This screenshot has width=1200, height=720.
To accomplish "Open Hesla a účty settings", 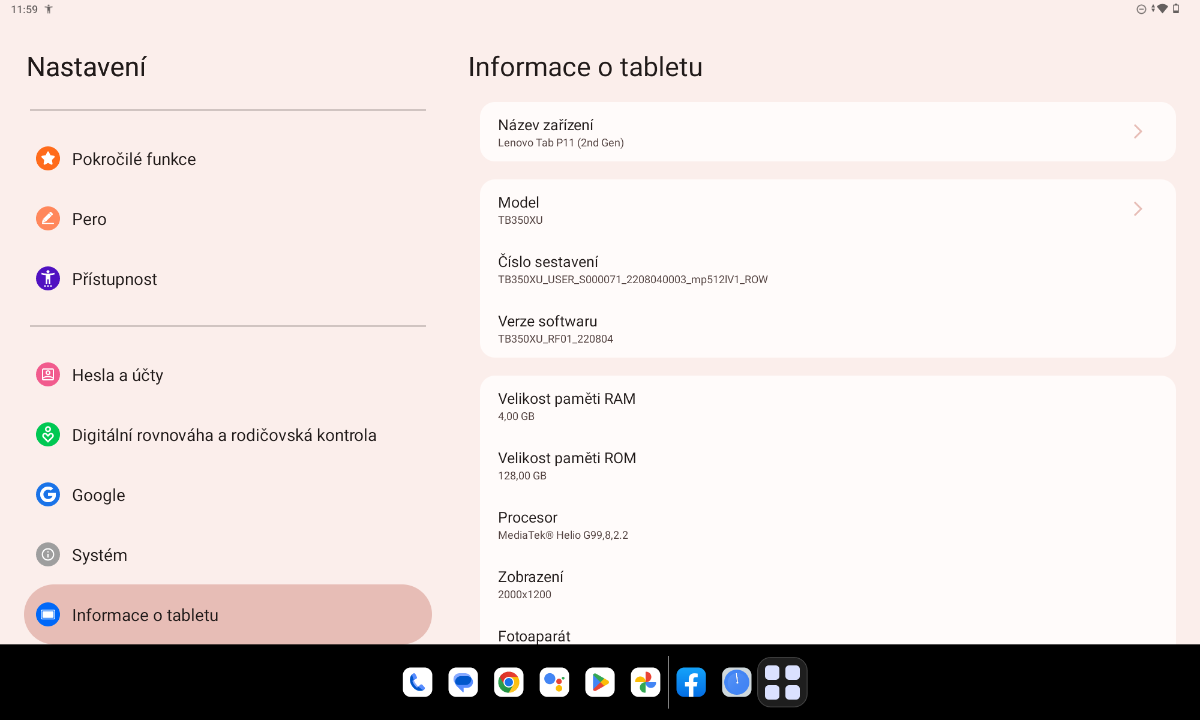I will coord(117,375).
